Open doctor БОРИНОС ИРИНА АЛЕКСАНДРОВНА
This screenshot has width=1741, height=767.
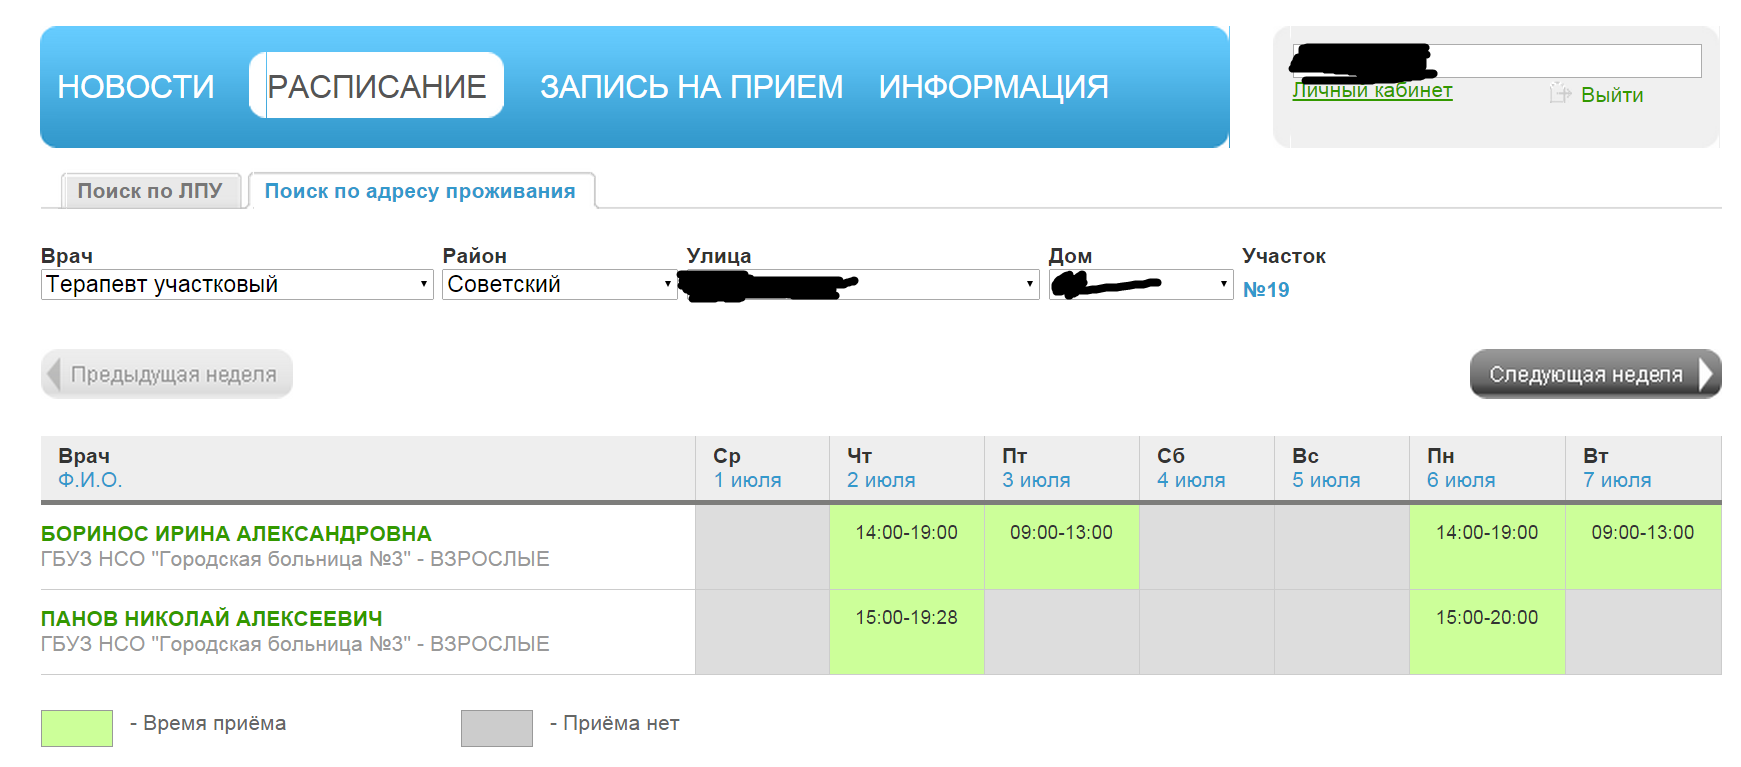[236, 534]
